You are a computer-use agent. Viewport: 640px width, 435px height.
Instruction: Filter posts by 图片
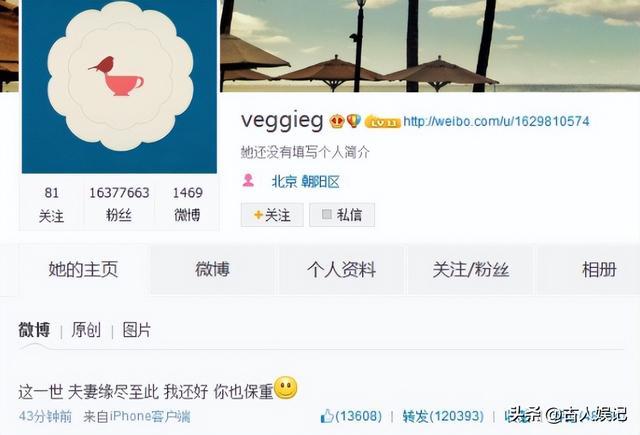click(137, 330)
